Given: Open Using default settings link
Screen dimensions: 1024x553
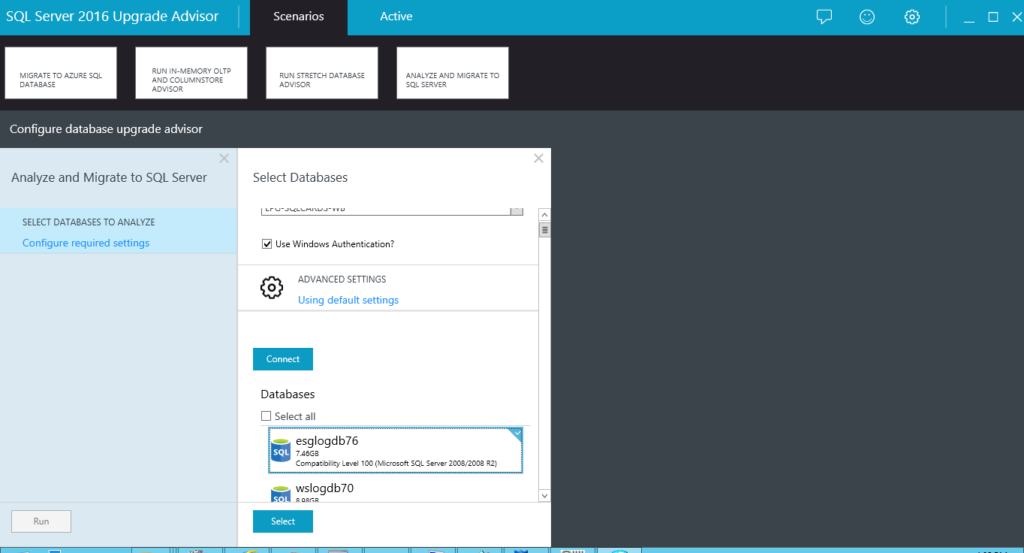Looking at the screenshot, I should [x=348, y=300].
